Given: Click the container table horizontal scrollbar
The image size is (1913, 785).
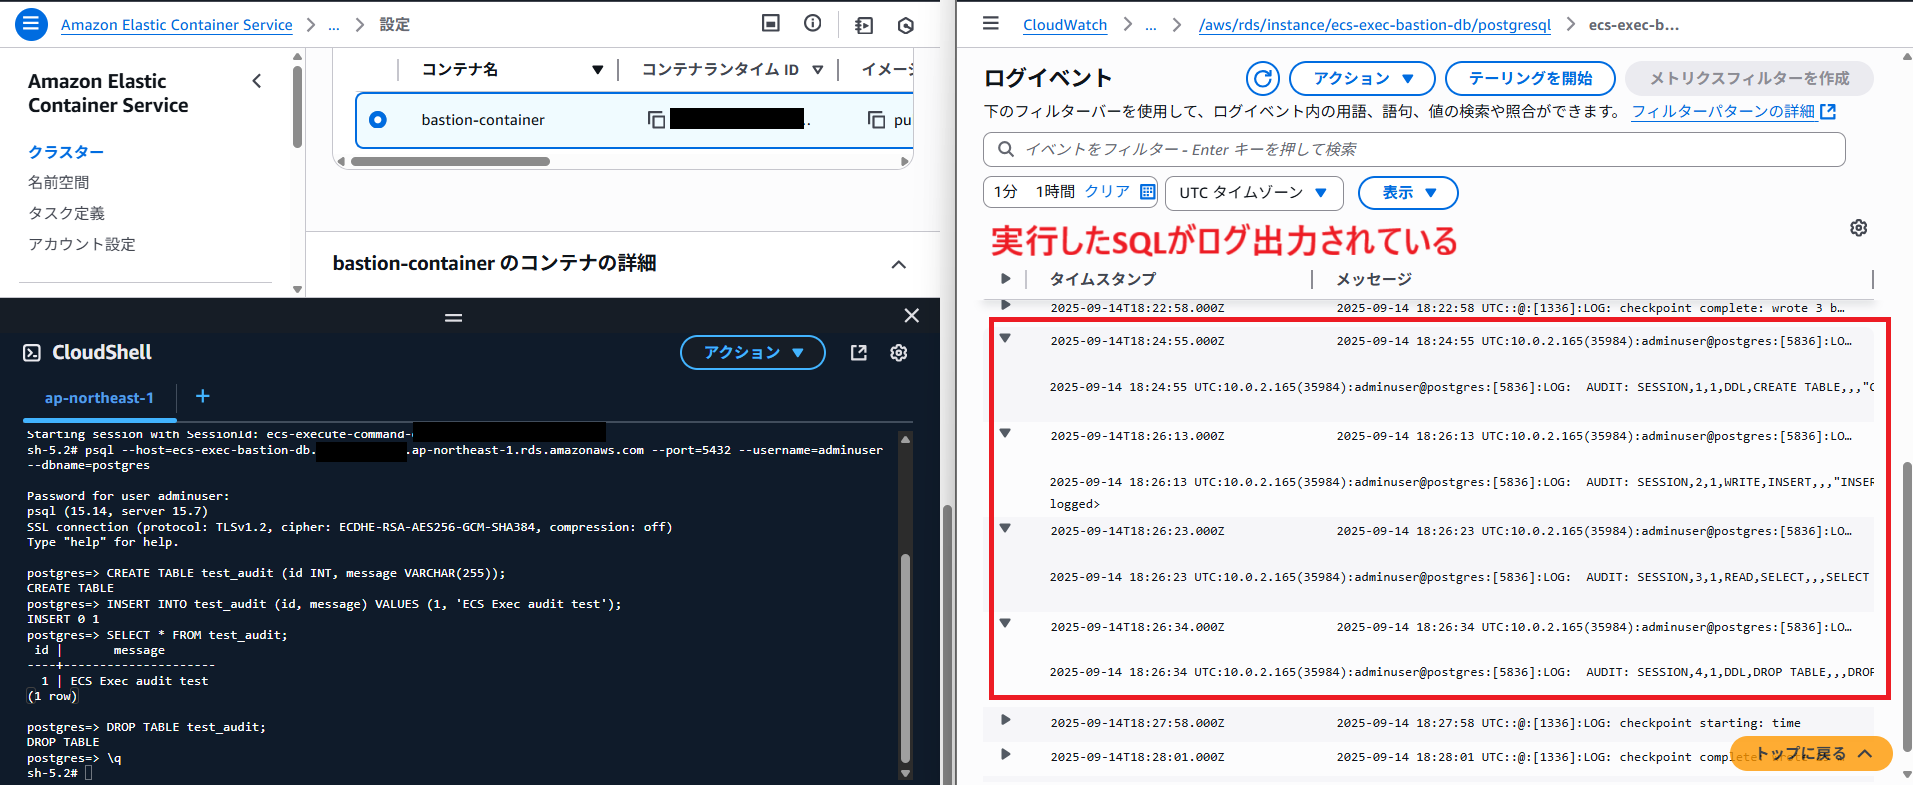Looking at the screenshot, I should [x=450, y=161].
